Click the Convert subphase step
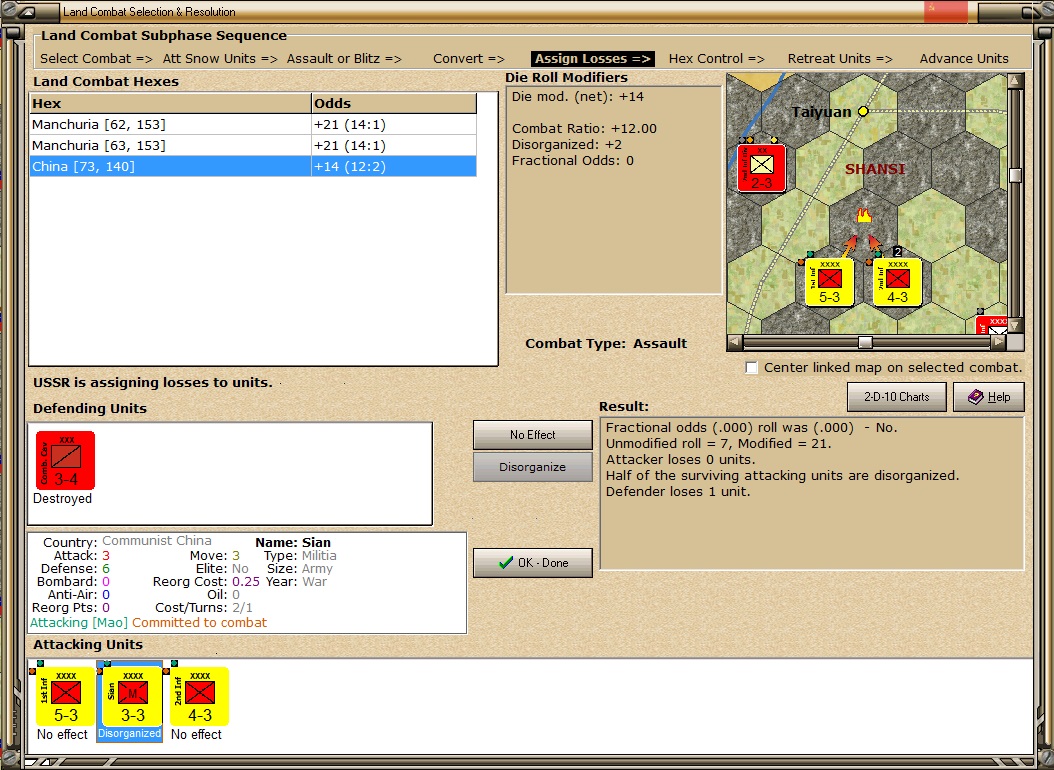The width and height of the screenshot is (1054, 770). coord(469,58)
